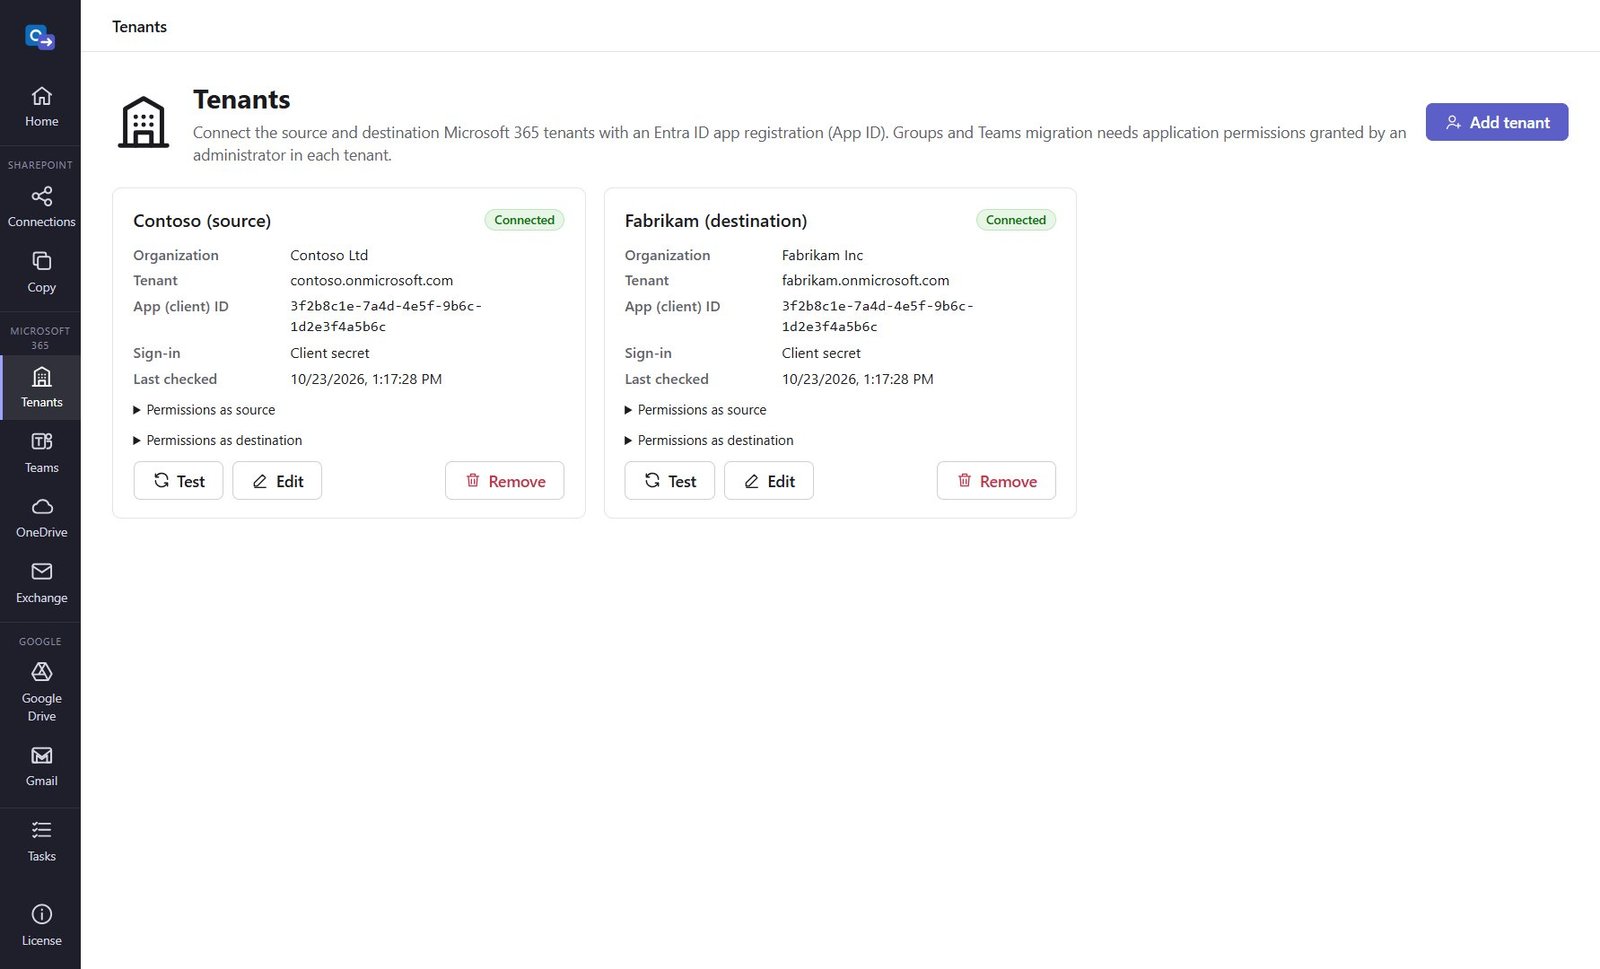Test the Fabrikam destination connection
1600x969 pixels.
coord(669,481)
